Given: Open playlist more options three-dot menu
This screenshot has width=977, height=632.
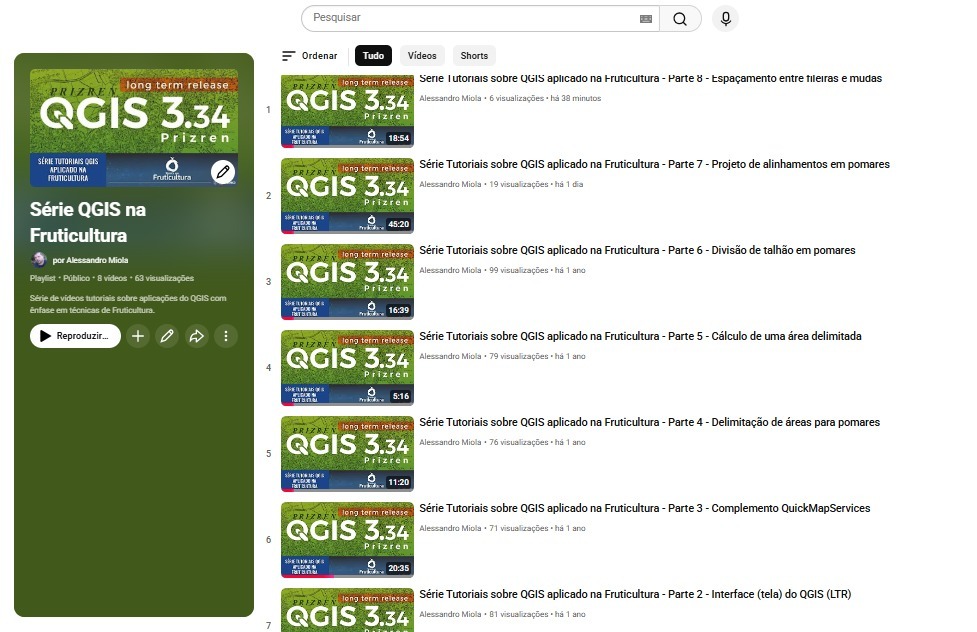Looking at the screenshot, I should point(226,336).
